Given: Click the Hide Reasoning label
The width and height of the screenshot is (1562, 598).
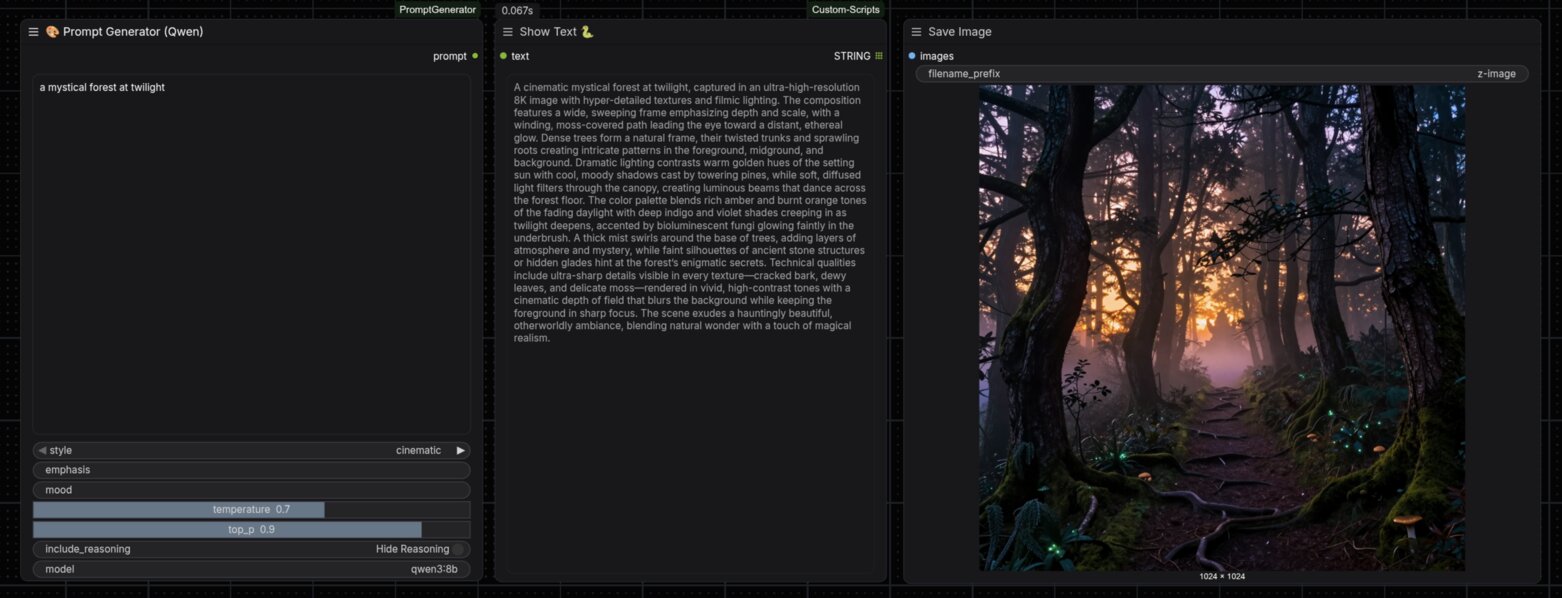Looking at the screenshot, I should click(412, 549).
